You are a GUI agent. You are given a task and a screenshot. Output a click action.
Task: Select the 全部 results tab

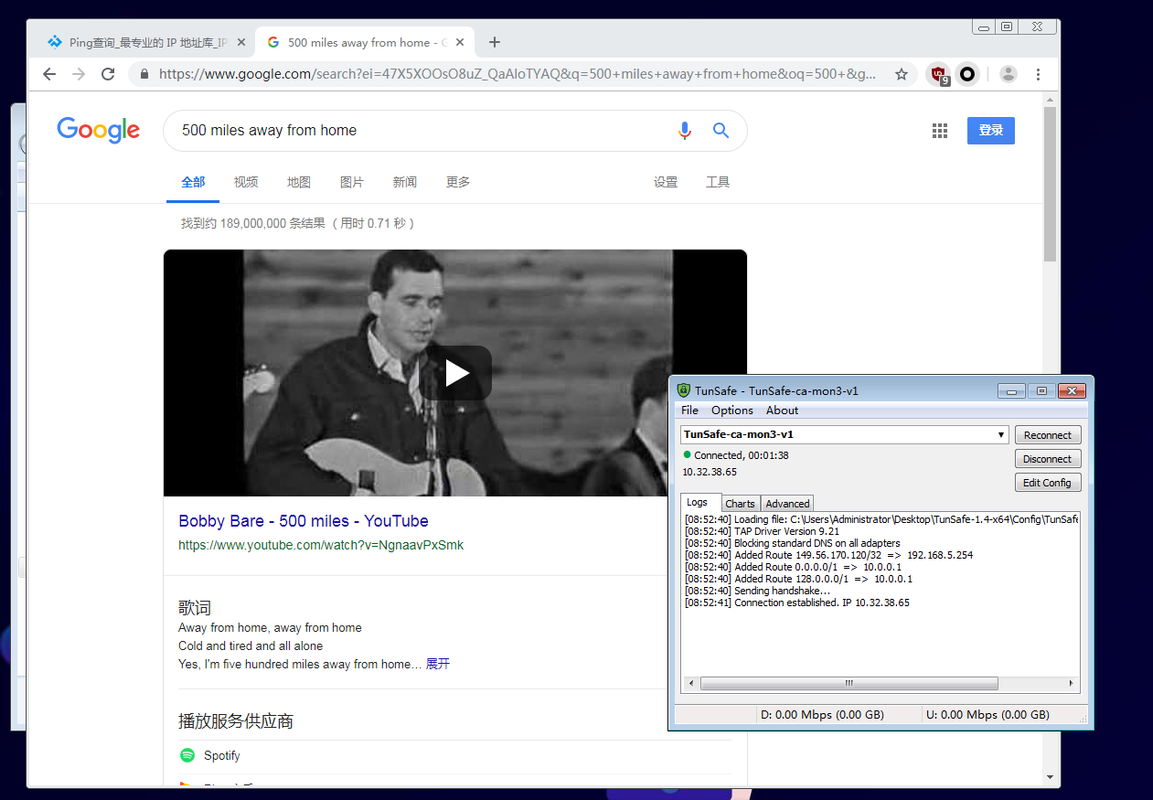(193, 182)
